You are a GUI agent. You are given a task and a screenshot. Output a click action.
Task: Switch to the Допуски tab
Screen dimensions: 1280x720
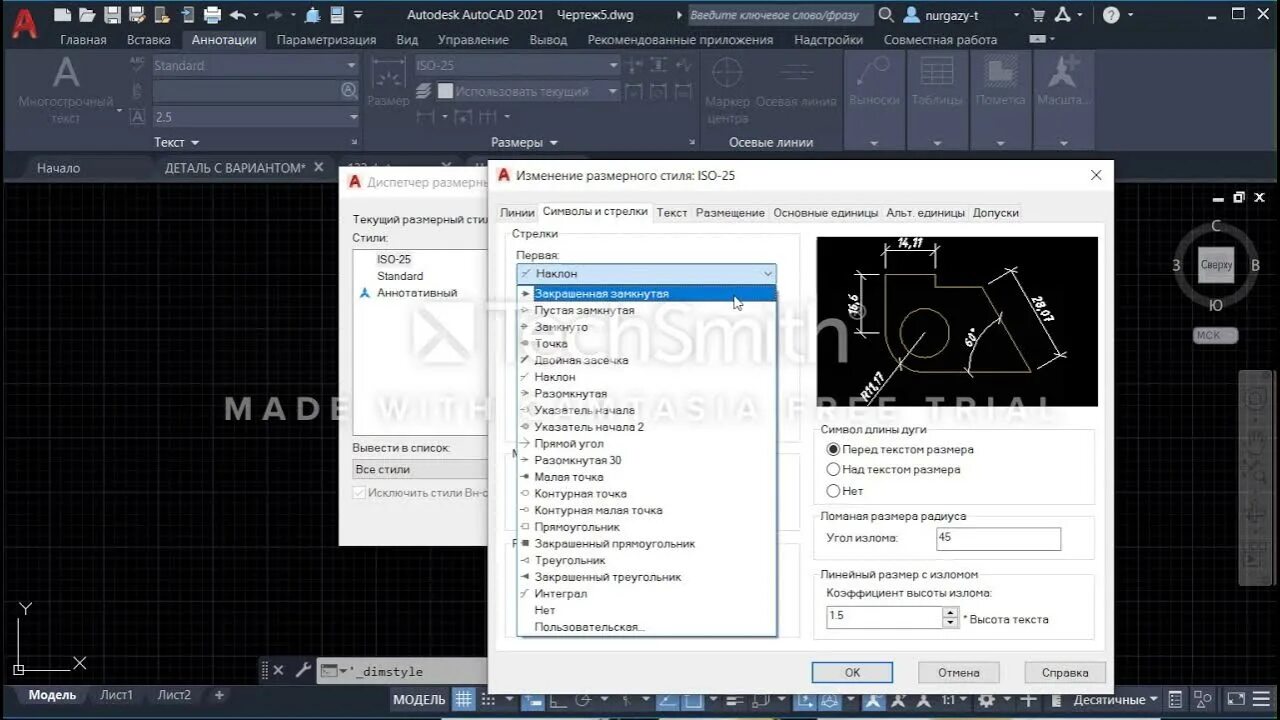pyautogui.click(x=995, y=213)
